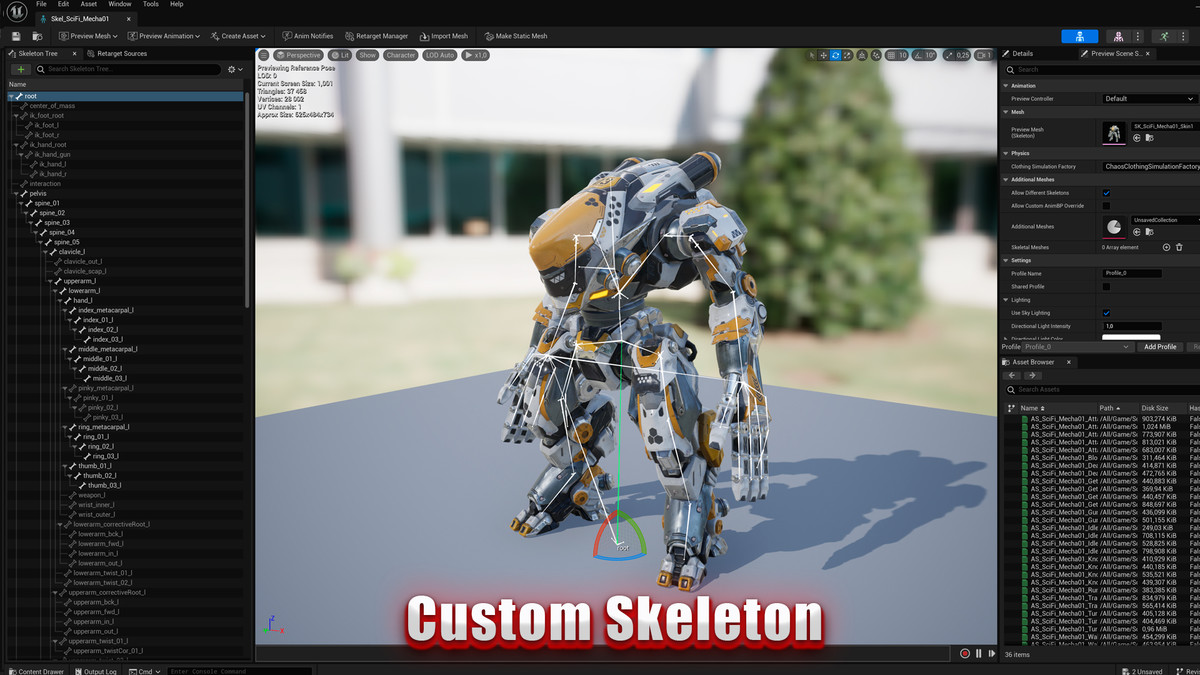Click the Show viewport button
The image size is (1200, 675).
tap(368, 55)
